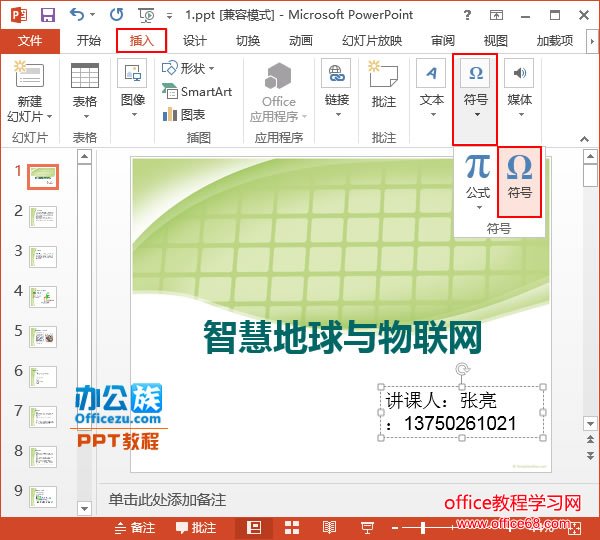Select the 插入 ribbon tab
The width and height of the screenshot is (600, 540).
tap(141, 41)
